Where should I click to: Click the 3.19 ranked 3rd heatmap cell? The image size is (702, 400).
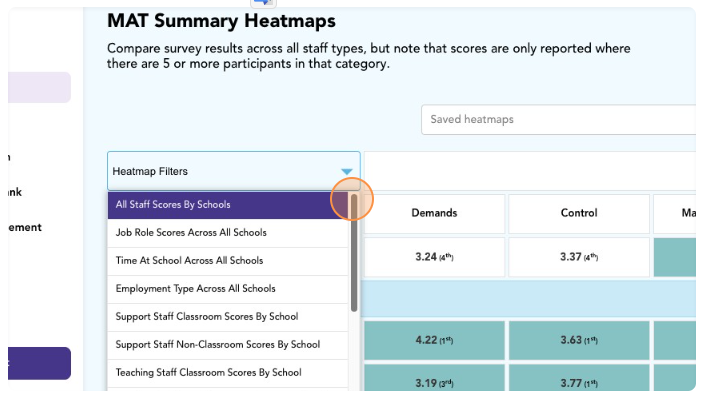tap(434, 382)
